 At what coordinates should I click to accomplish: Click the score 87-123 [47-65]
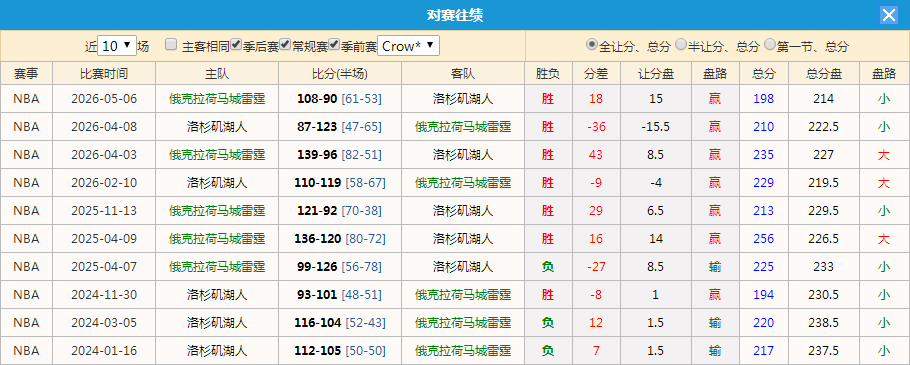click(x=340, y=127)
